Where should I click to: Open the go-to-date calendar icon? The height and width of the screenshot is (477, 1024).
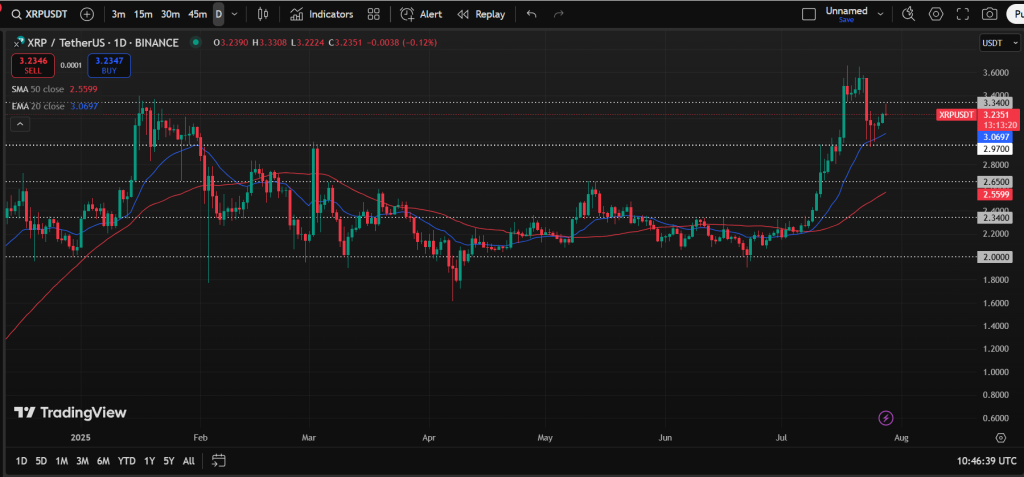[219, 461]
